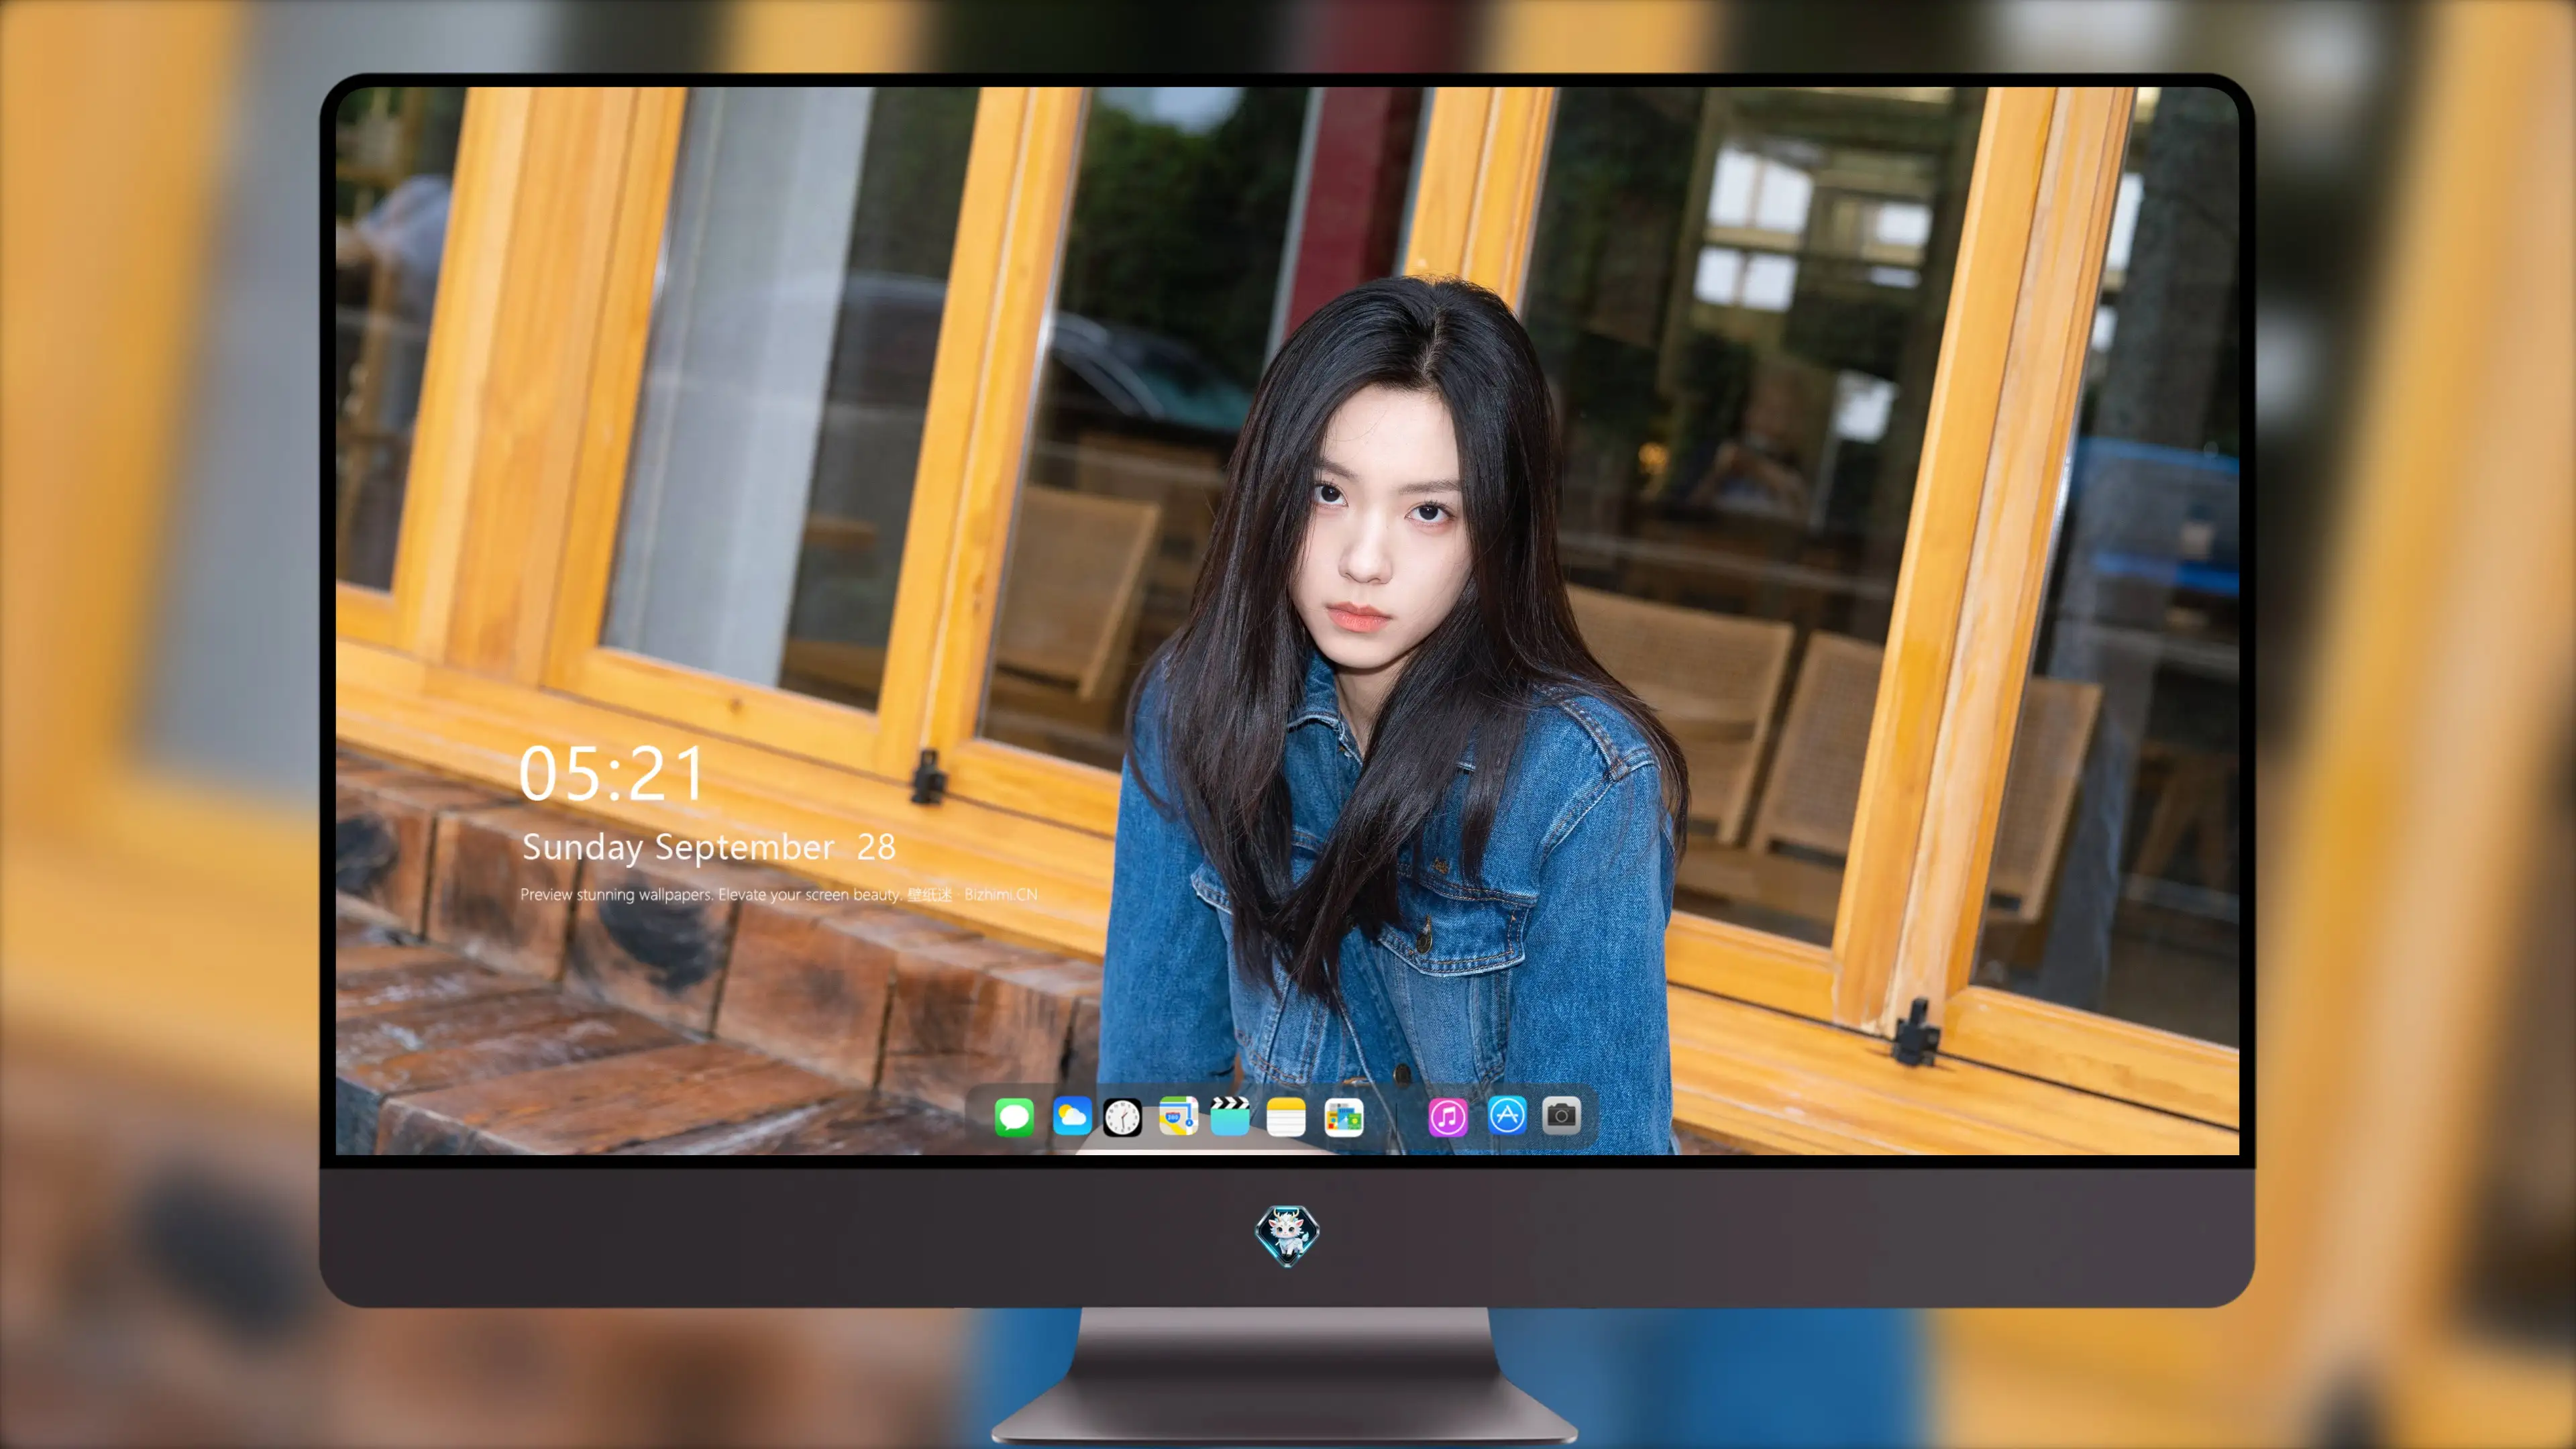Image resolution: width=2576 pixels, height=1449 pixels.
Task: Click the 05:21 clock display
Action: pyautogui.click(x=612, y=773)
